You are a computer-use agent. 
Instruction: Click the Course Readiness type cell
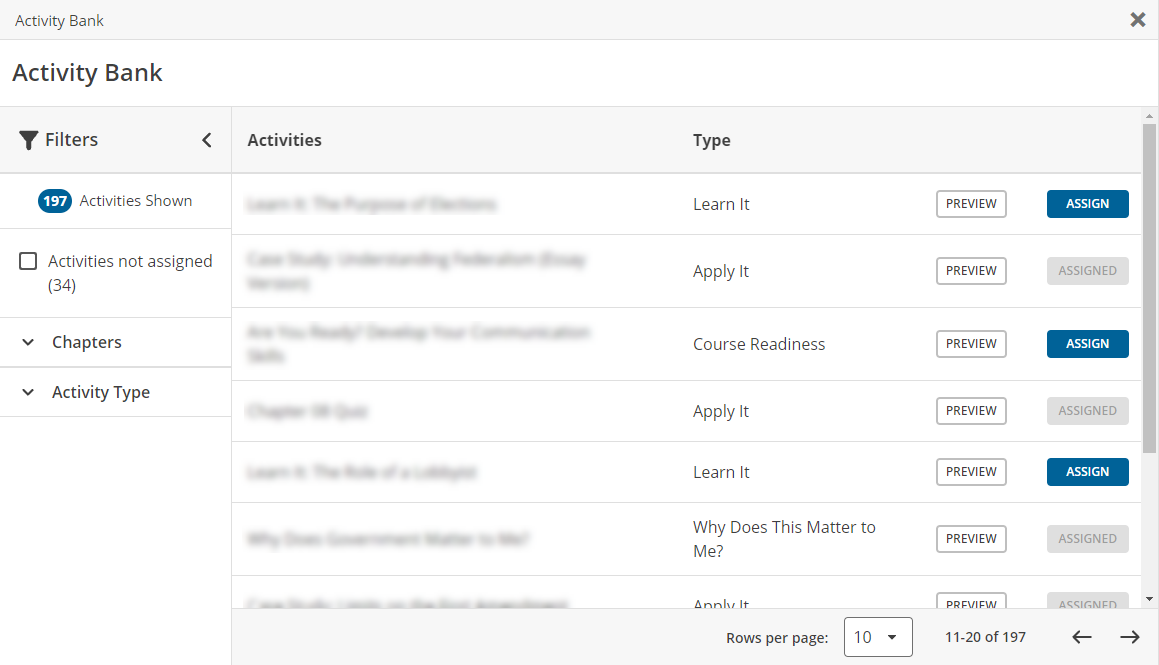pos(759,344)
